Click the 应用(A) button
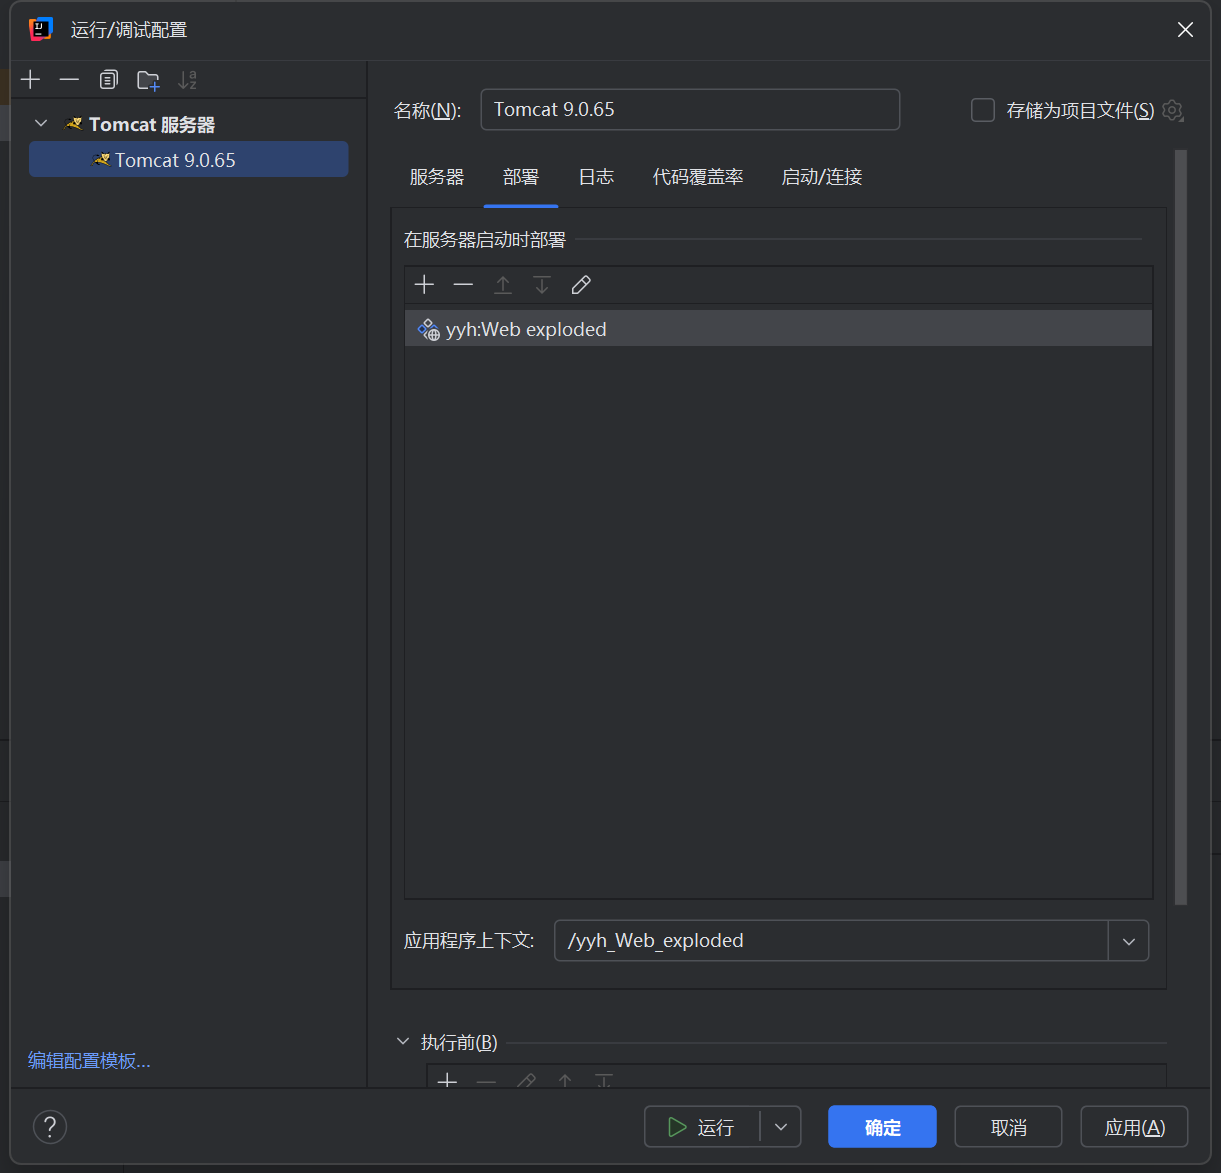Image resolution: width=1221 pixels, height=1173 pixels. [1134, 1126]
